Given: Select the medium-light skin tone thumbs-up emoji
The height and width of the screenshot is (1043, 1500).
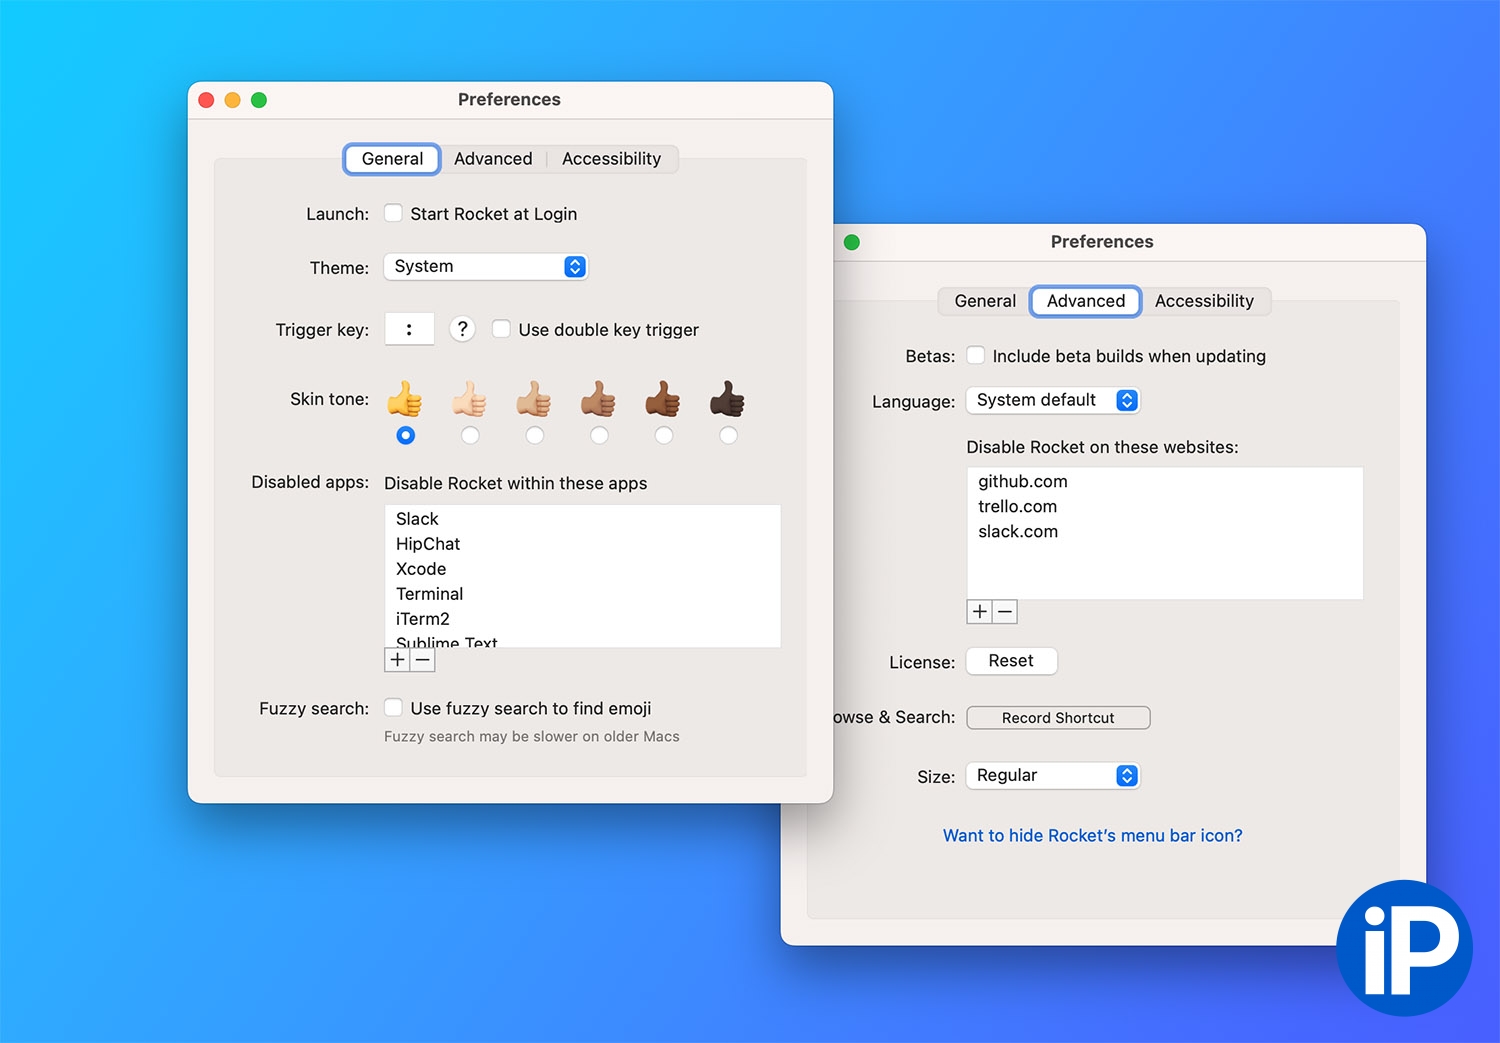Looking at the screenshot, I should [x=534, y=399].
